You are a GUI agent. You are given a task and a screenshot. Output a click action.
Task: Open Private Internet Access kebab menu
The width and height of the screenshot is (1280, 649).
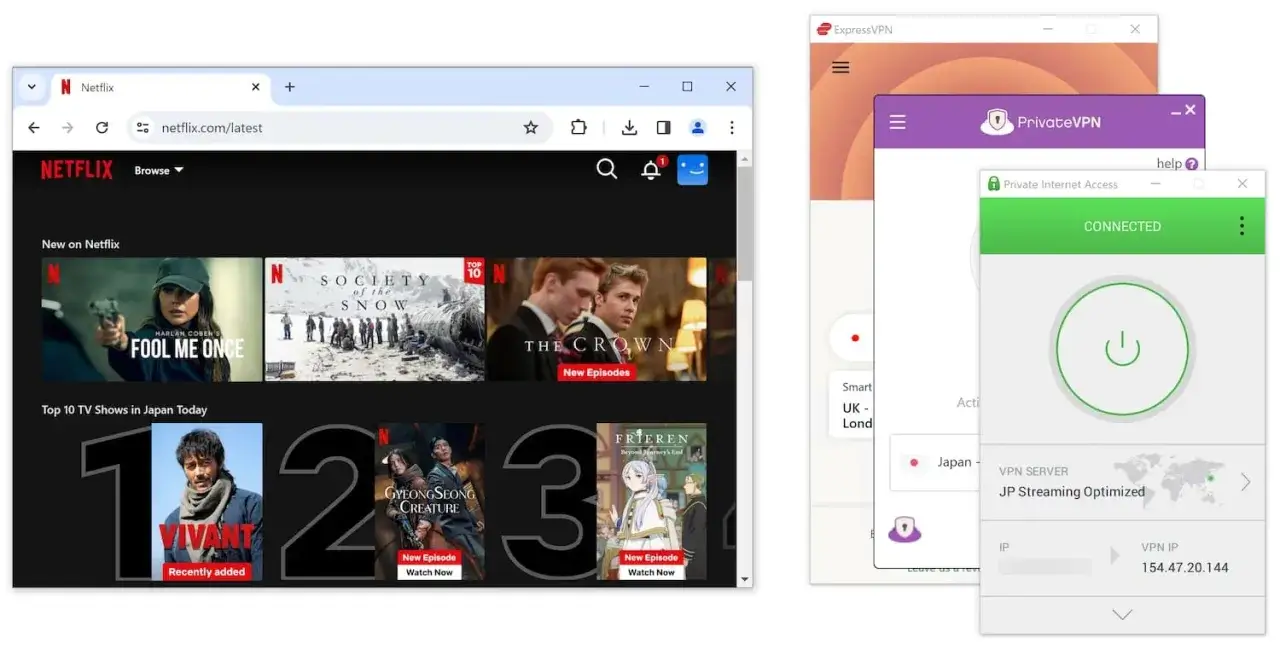point(1240,226)
